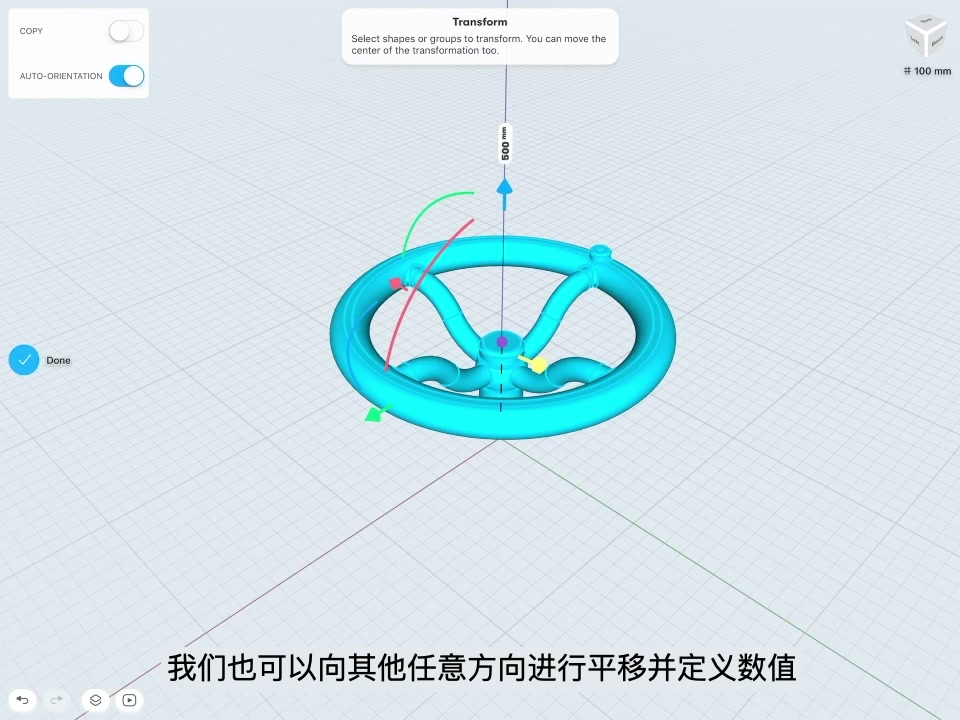Select the Left face on the orientation cube
Image resolution: width=960 pixels, height=720 pixels.
[x=915, y=40]
